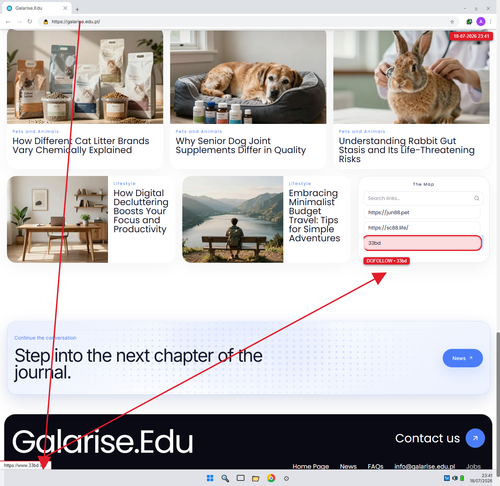
Task: Open How Digital Decluttering Boosts article
Action: pyautogui.click(x=141, y=211)
